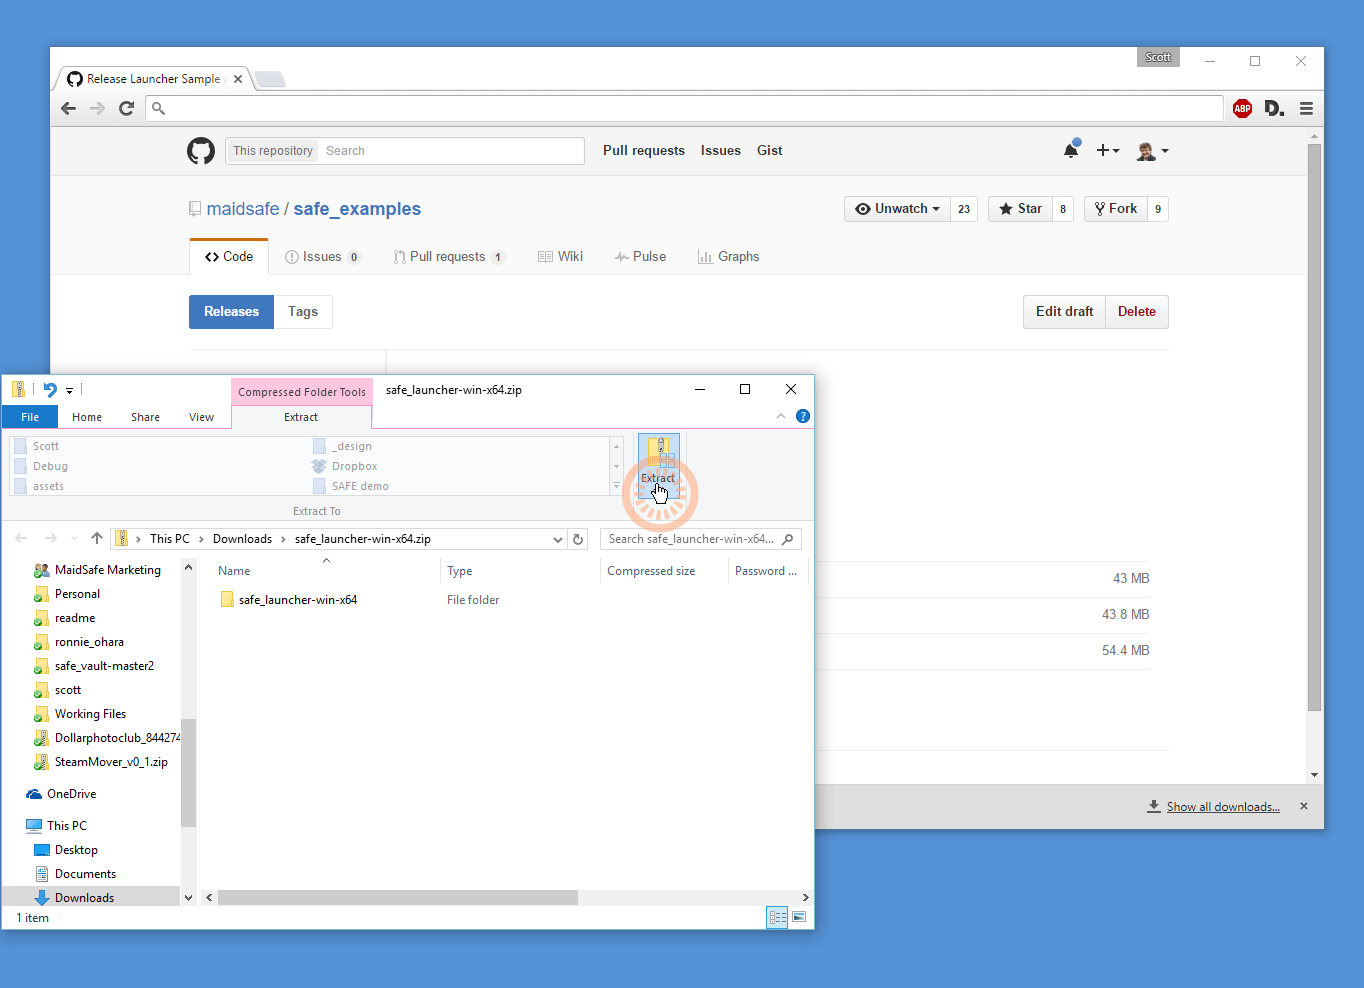This screenshot has height=988, width=1364.
Task: Click the Dashlane extension icon
Action: [x=1274, y=108]
